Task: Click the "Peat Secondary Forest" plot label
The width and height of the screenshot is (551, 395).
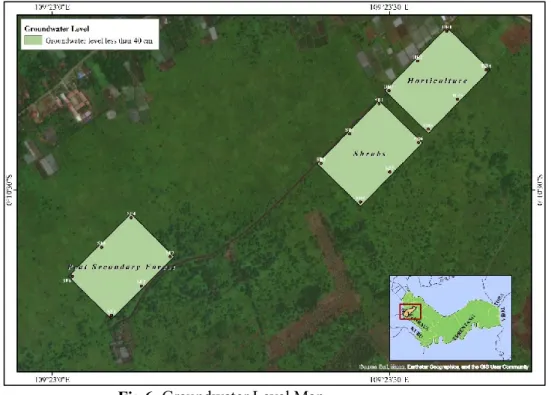Action: point(122,267)
